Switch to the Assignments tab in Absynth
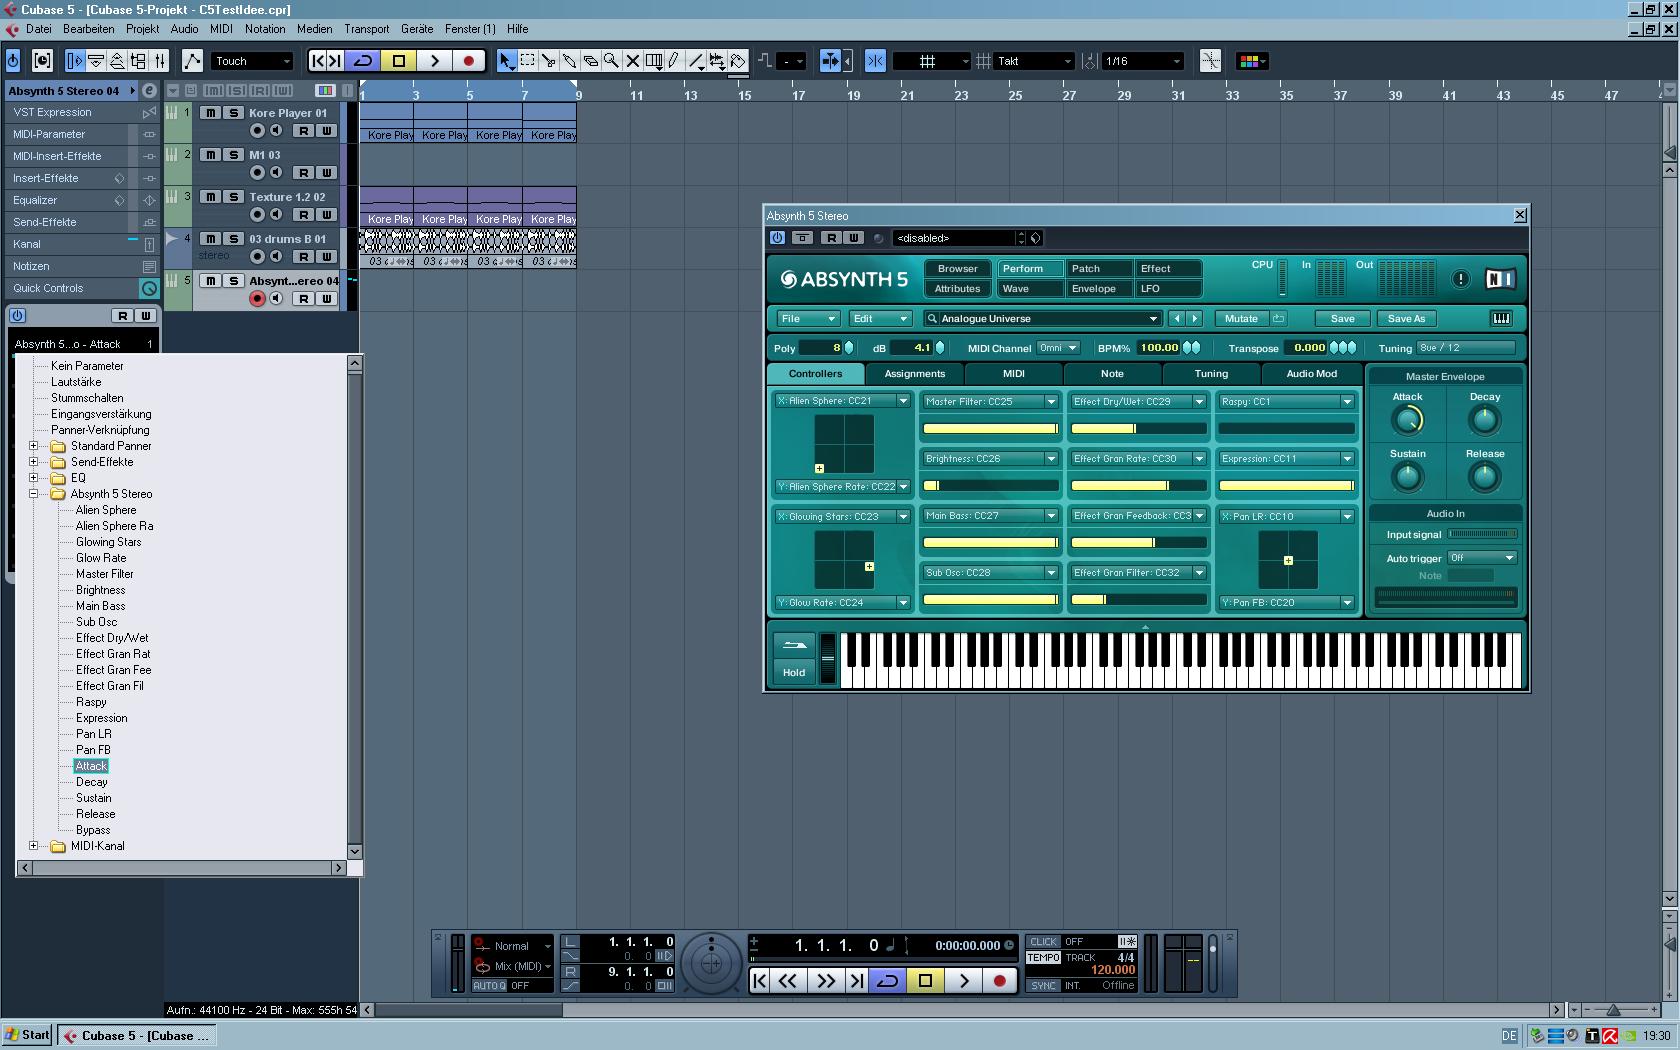Screen dimensions: 1680x1050 tap(914, 374)
